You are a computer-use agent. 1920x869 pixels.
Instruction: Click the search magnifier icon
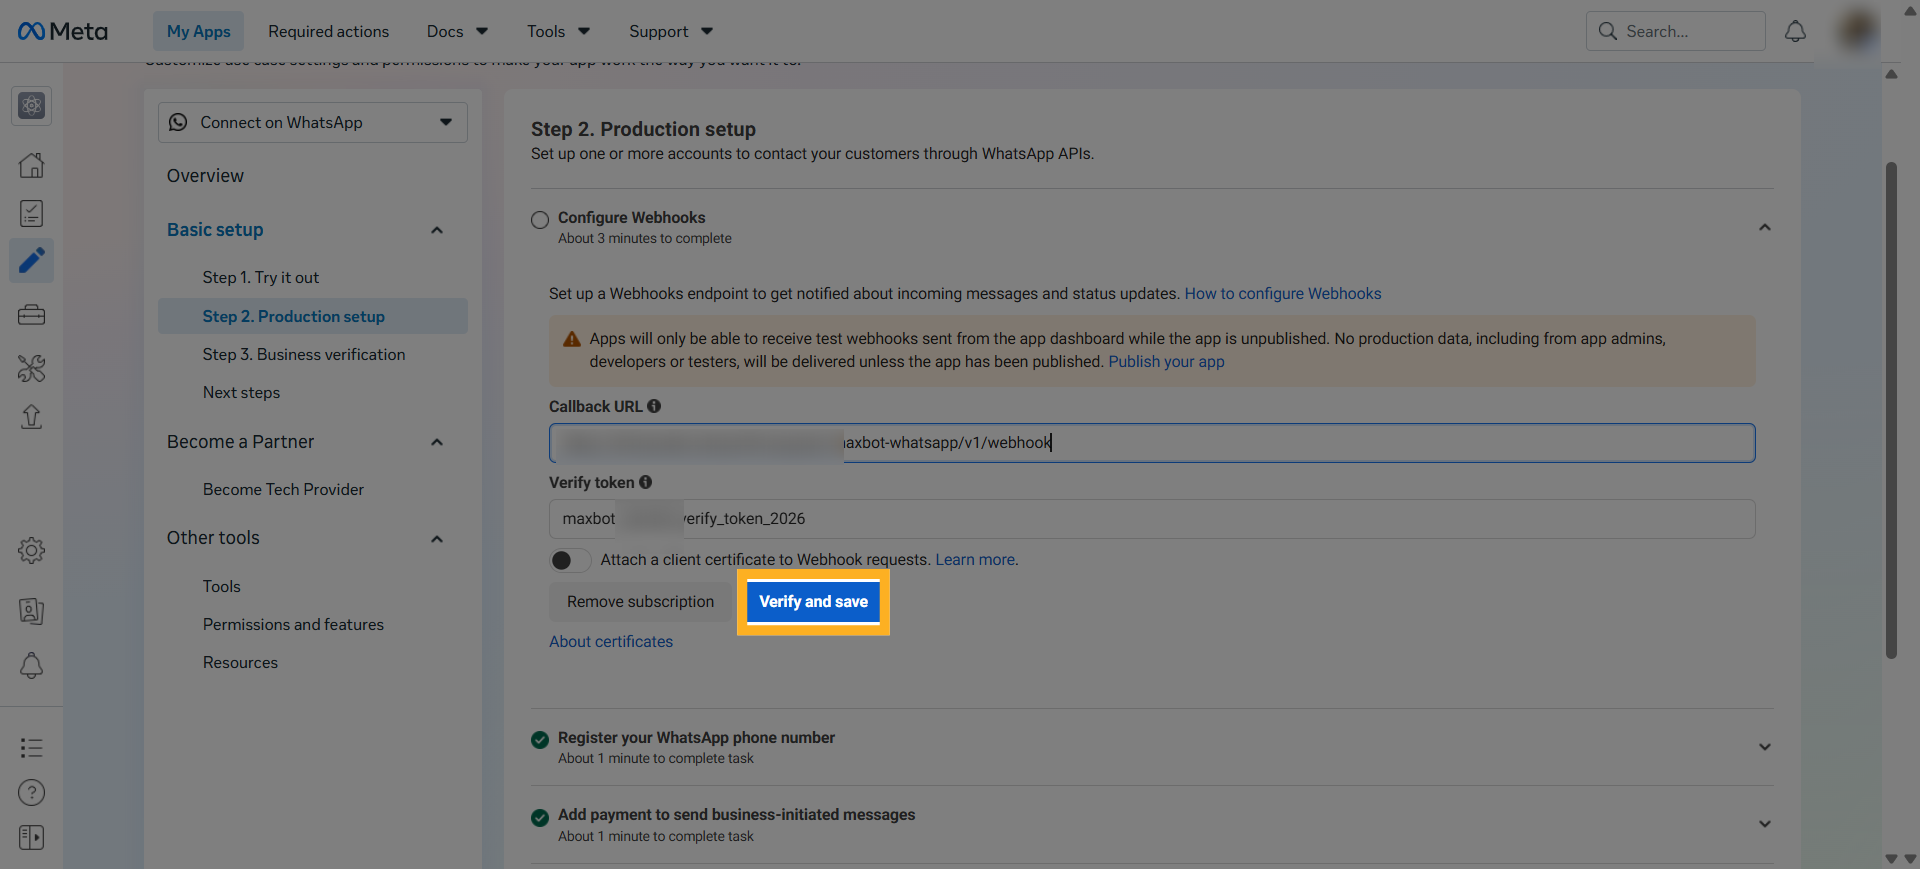coord(1607,31)
